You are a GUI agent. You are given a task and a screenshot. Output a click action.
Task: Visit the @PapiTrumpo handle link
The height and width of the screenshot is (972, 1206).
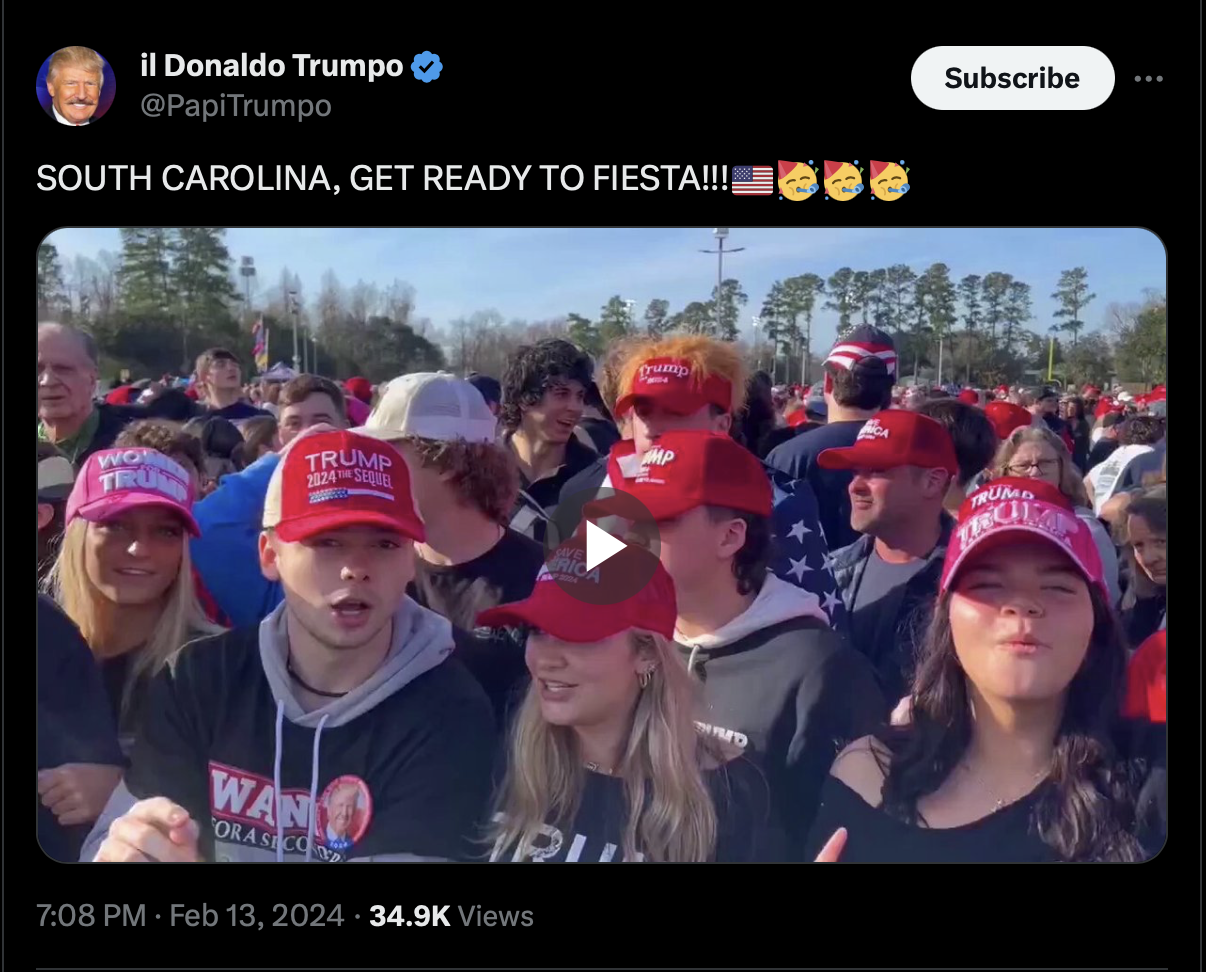click(236, 105)
